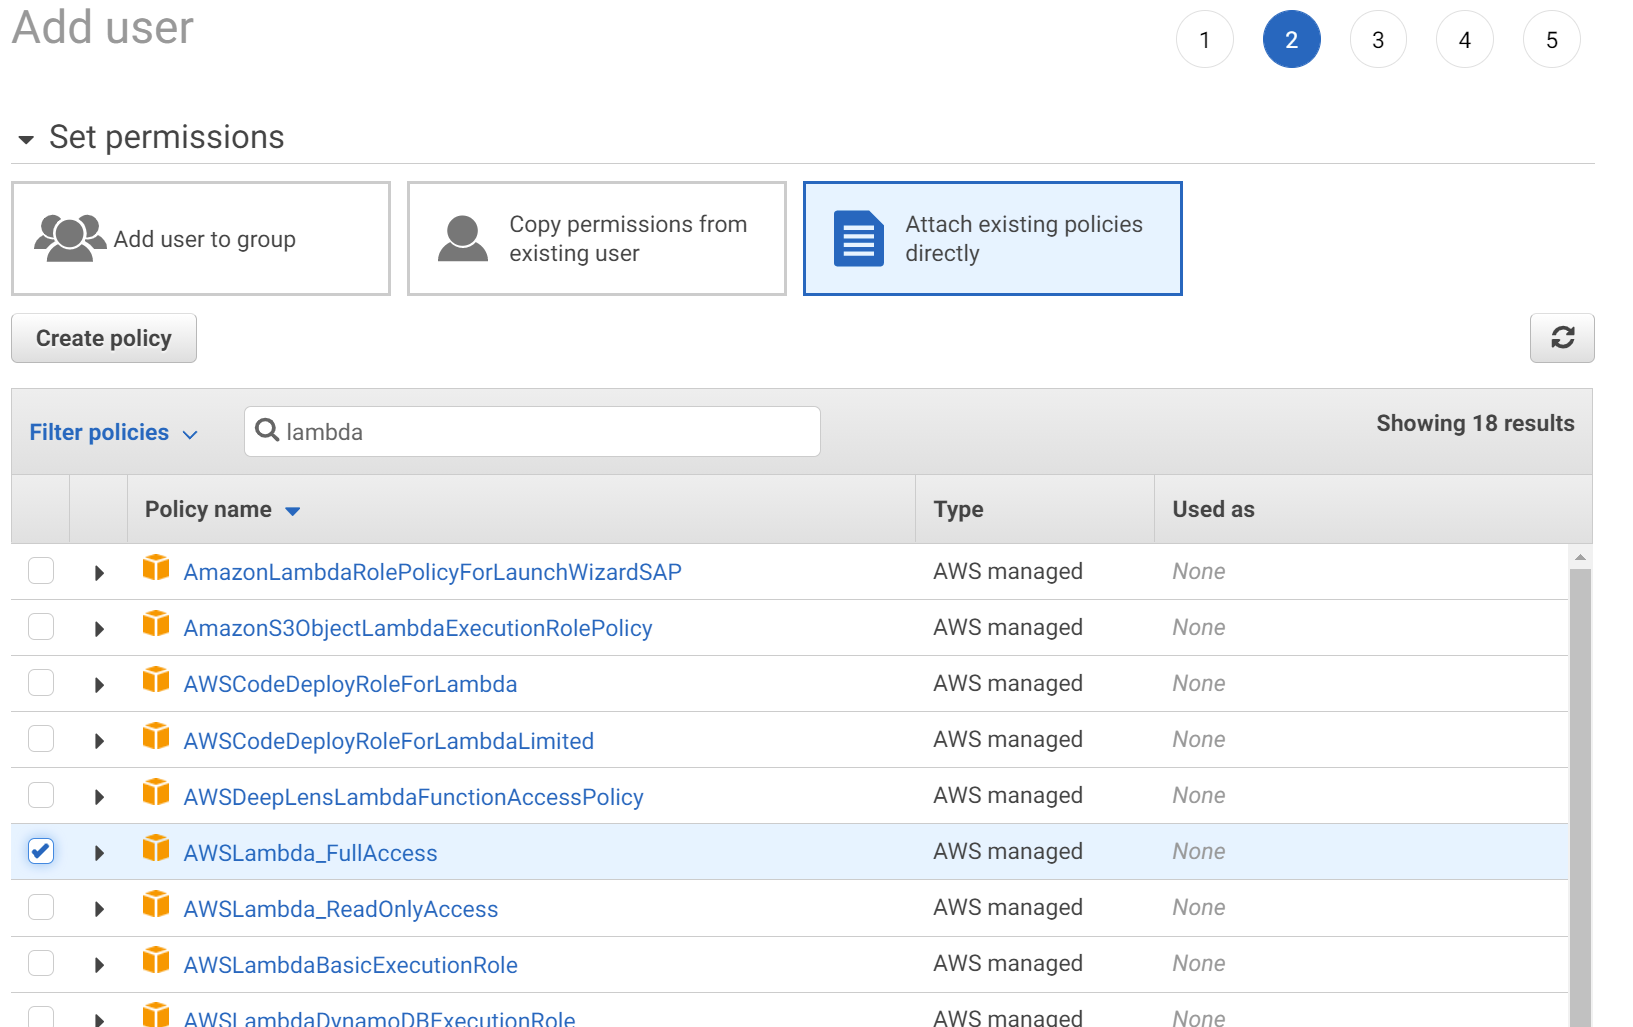The height and width of the screenshot is (1027, 1633).
Task: Open the AWSLambda_ReadOnlyAccess policy link
Action: (341, 909)
